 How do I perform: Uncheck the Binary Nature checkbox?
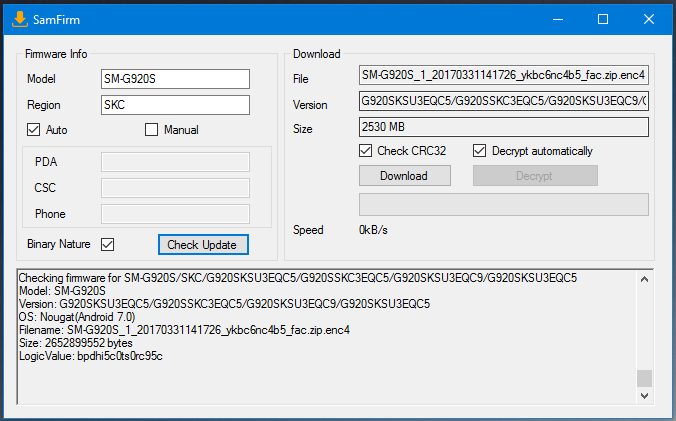[108, 244]
